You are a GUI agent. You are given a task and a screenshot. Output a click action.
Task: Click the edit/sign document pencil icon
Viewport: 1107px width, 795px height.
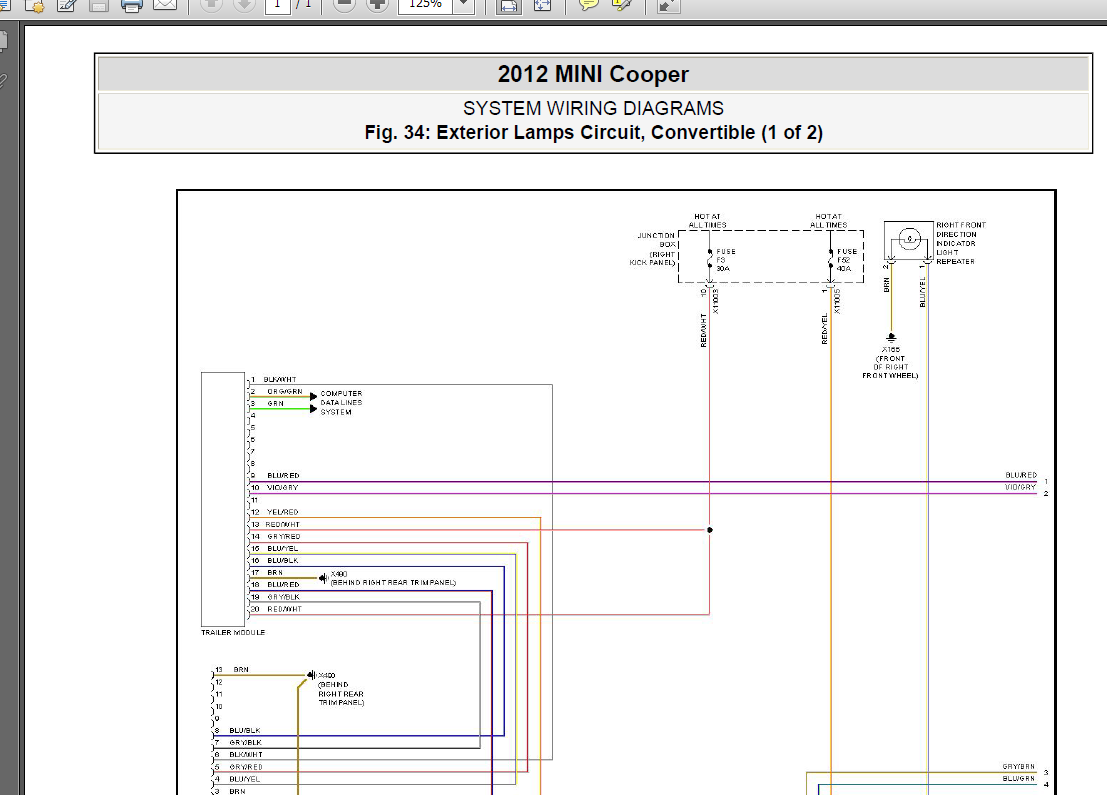(67, 5)
